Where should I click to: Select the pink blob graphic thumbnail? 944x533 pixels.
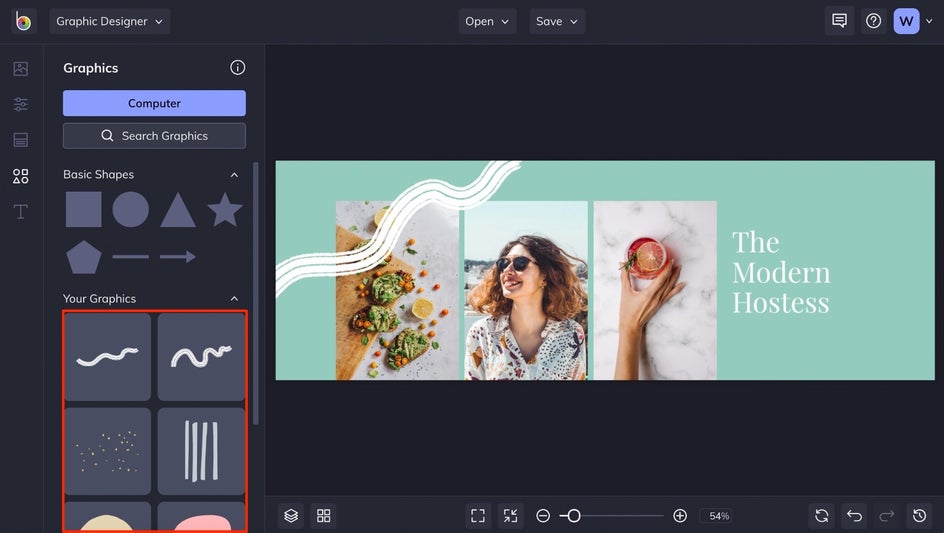click(x=201, y=516)
